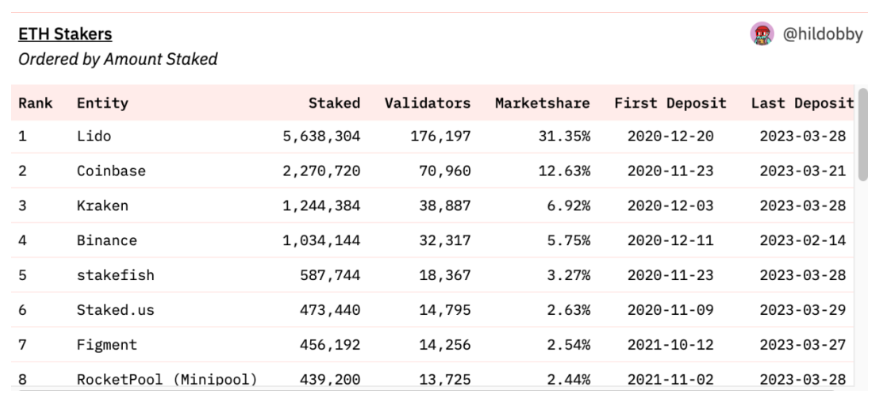Sort by the Rank column header
The width and height of the screenshot is (876, 398).
tap(35, 103)
